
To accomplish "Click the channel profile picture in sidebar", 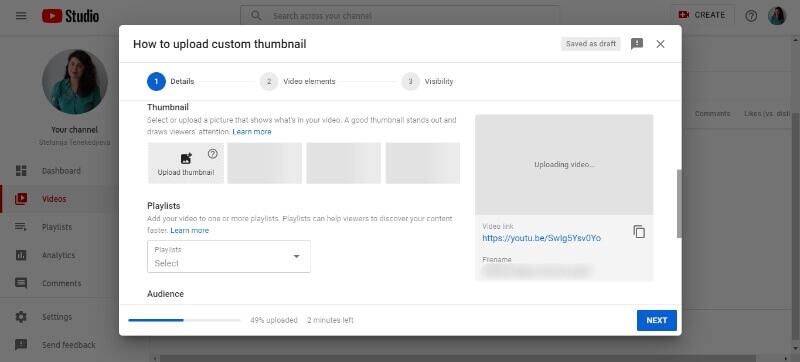I will coord(75,82).
